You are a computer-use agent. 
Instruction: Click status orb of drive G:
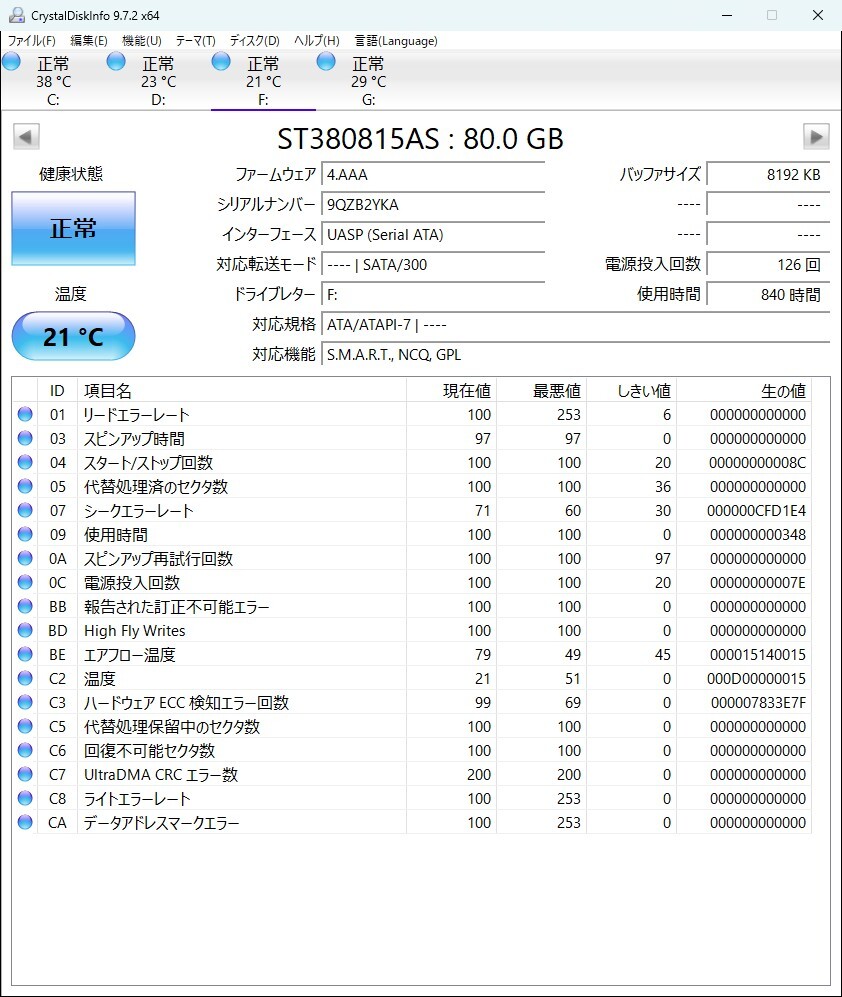click(326, 62)
